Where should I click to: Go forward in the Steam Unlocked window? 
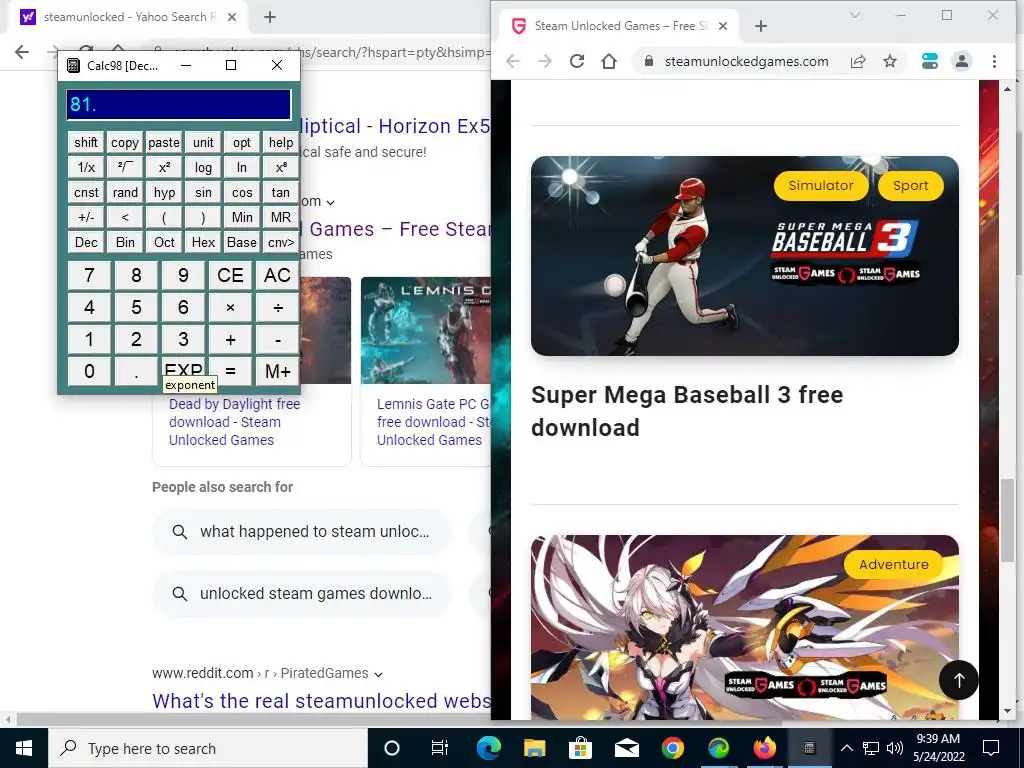[545, 61]
